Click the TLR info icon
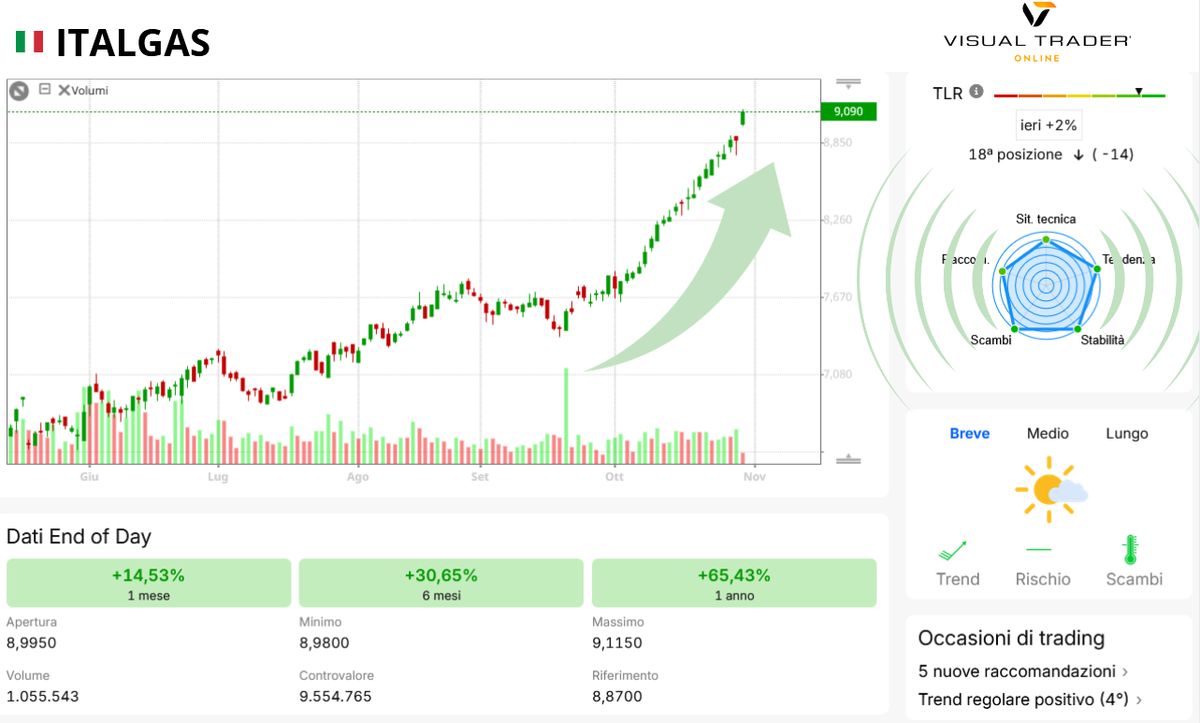This screenshot has height=723, width=1200. click(x=976, y=91)
